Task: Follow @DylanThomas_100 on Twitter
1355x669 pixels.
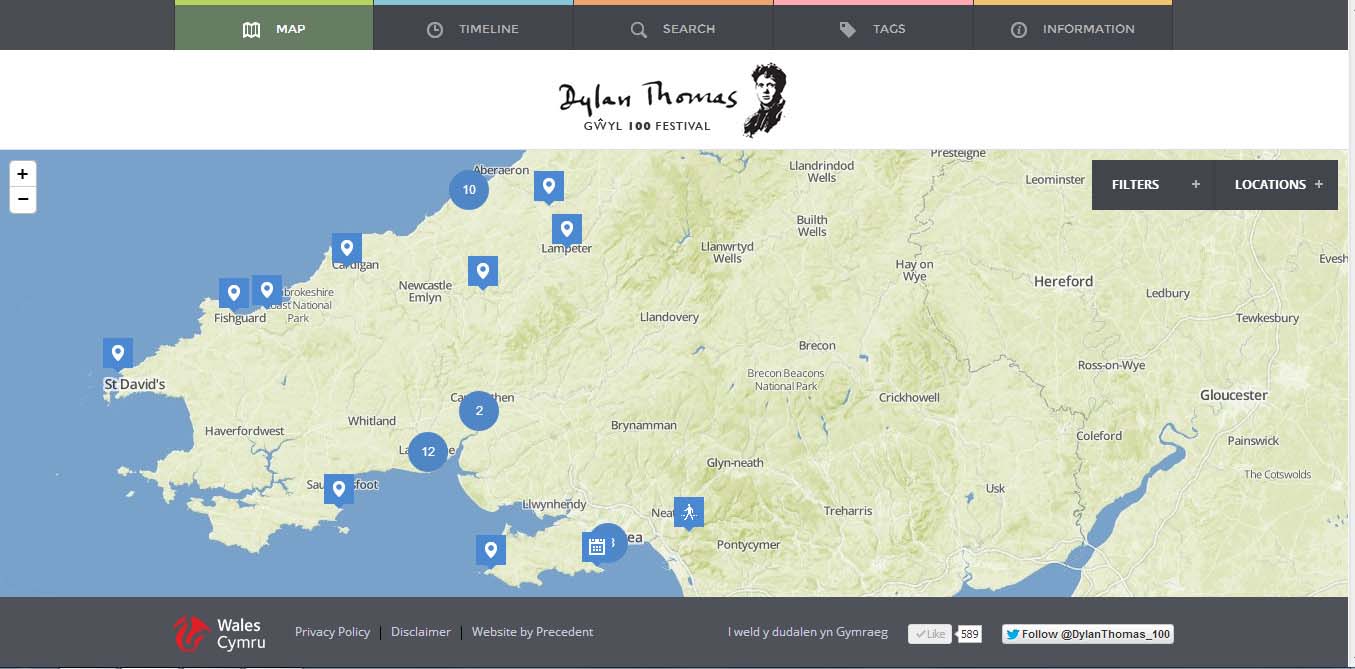Action: pos(1087,634)
